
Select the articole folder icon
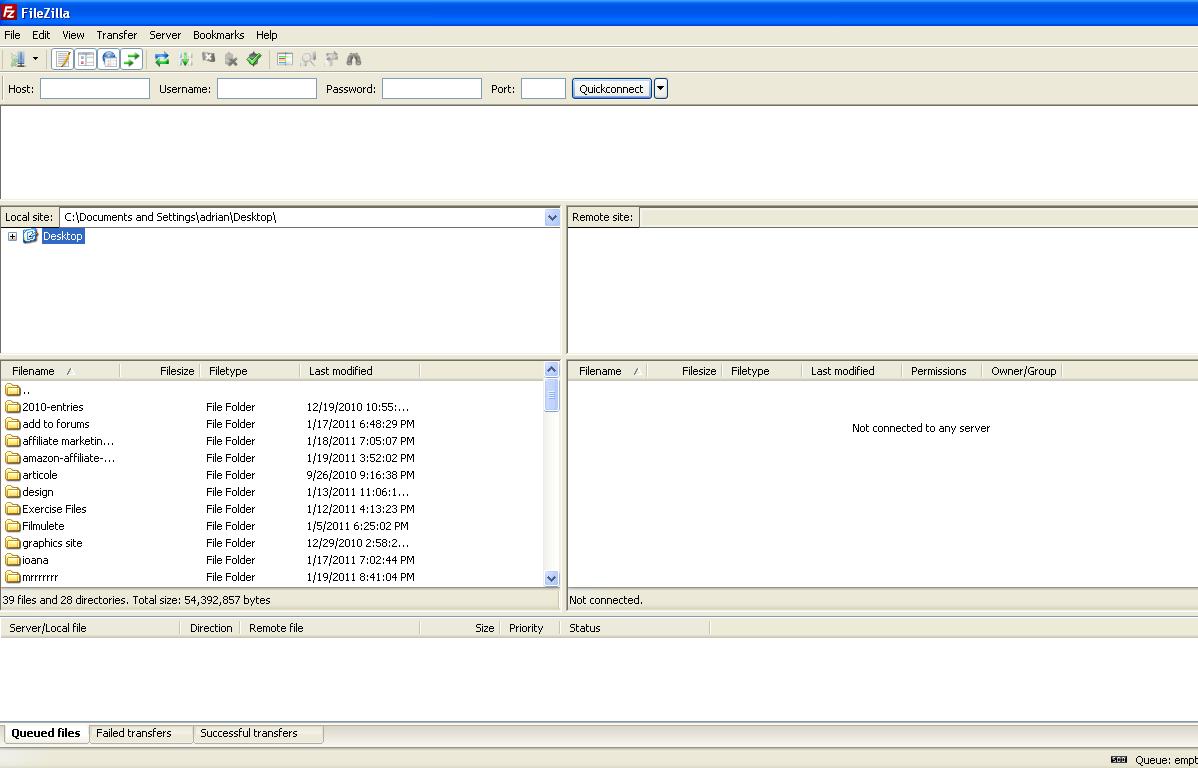click(x=12, y=475)
